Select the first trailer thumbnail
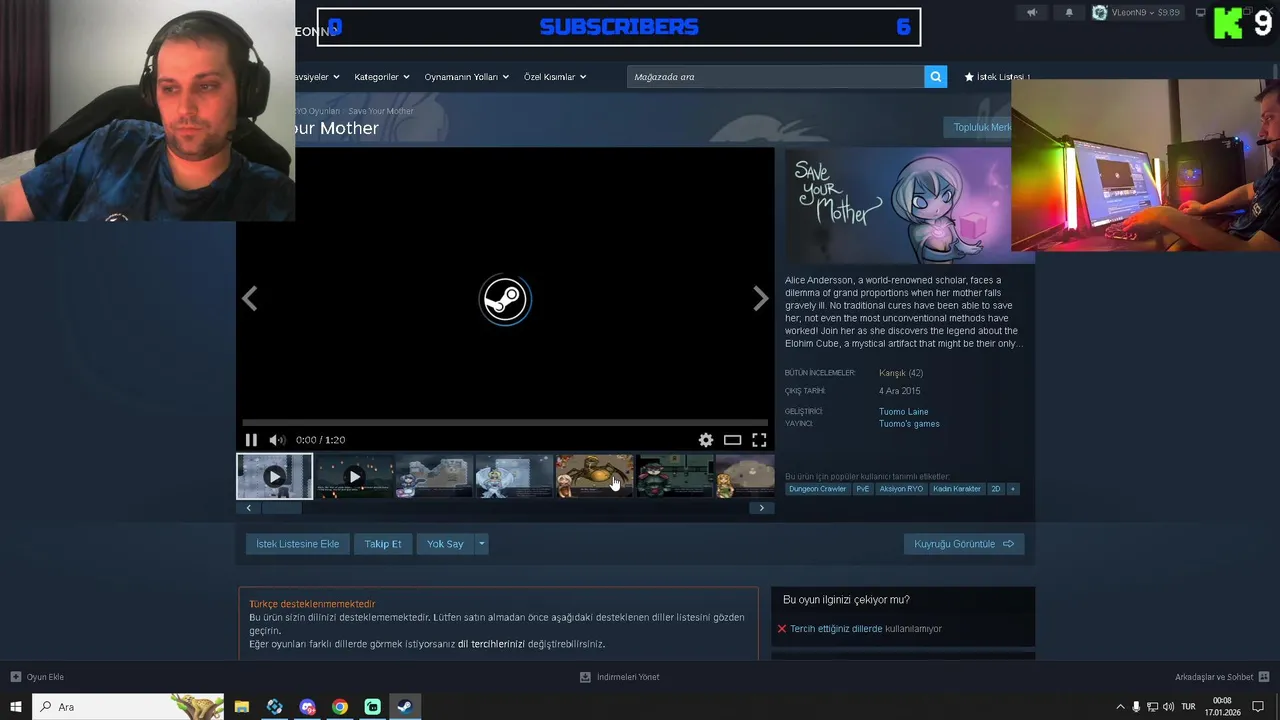The height and width of the screenshot is (720, 1280). pos(274,477)
